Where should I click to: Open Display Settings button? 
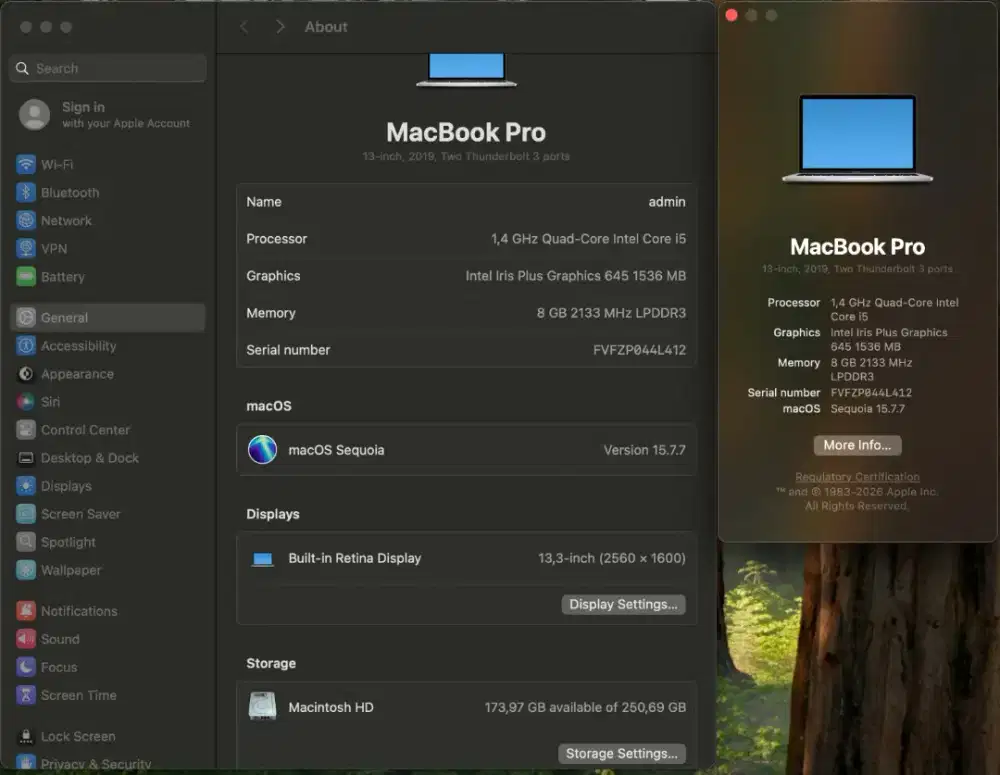(623, 604)
